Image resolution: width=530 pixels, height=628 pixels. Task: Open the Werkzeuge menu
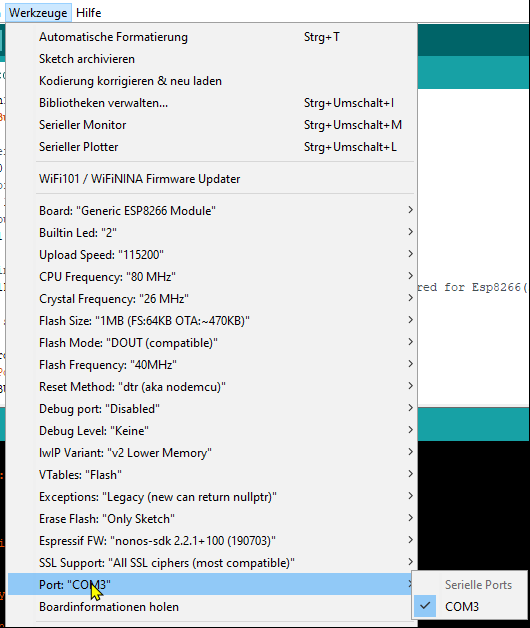tap(38, 13)
